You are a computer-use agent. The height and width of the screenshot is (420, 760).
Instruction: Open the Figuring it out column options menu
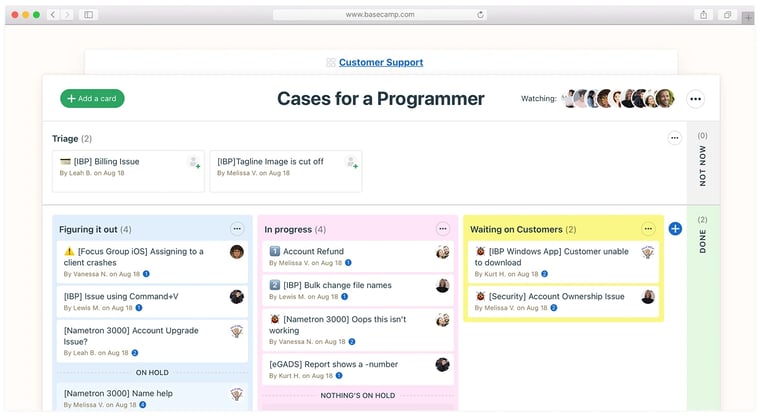pos(237,229)
